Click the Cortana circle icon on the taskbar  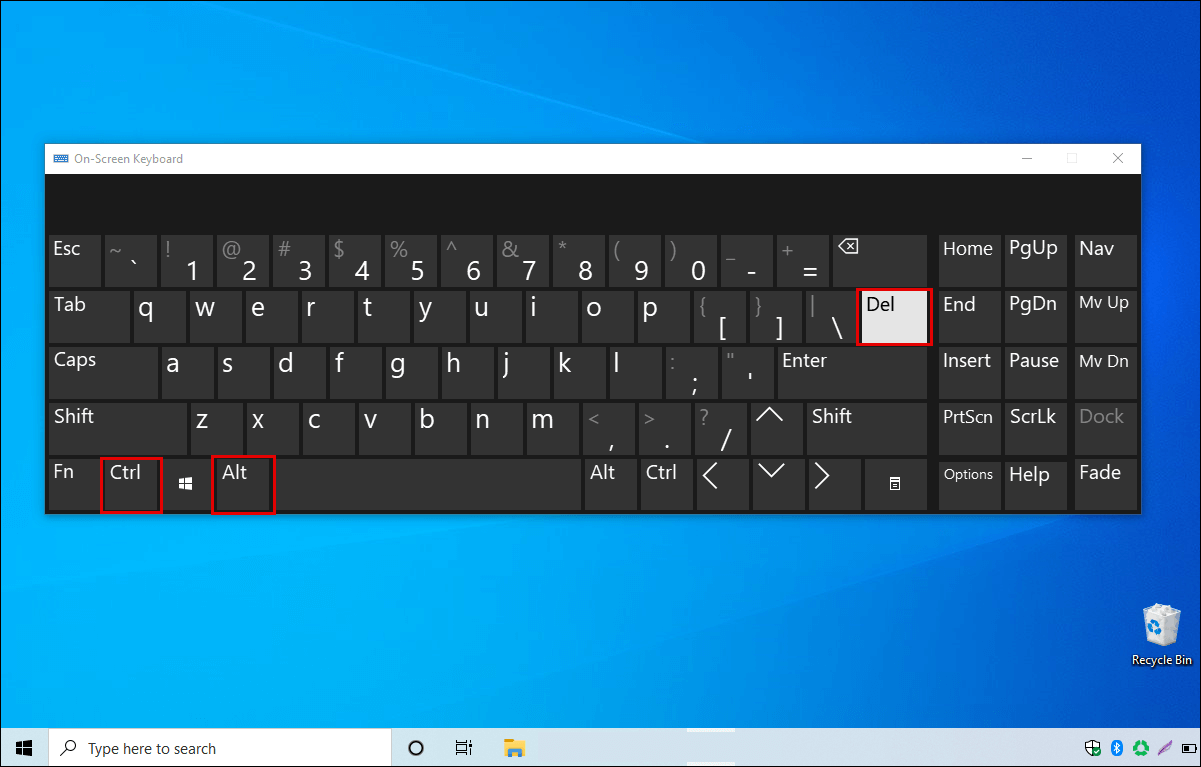click(x=415, y=747)
